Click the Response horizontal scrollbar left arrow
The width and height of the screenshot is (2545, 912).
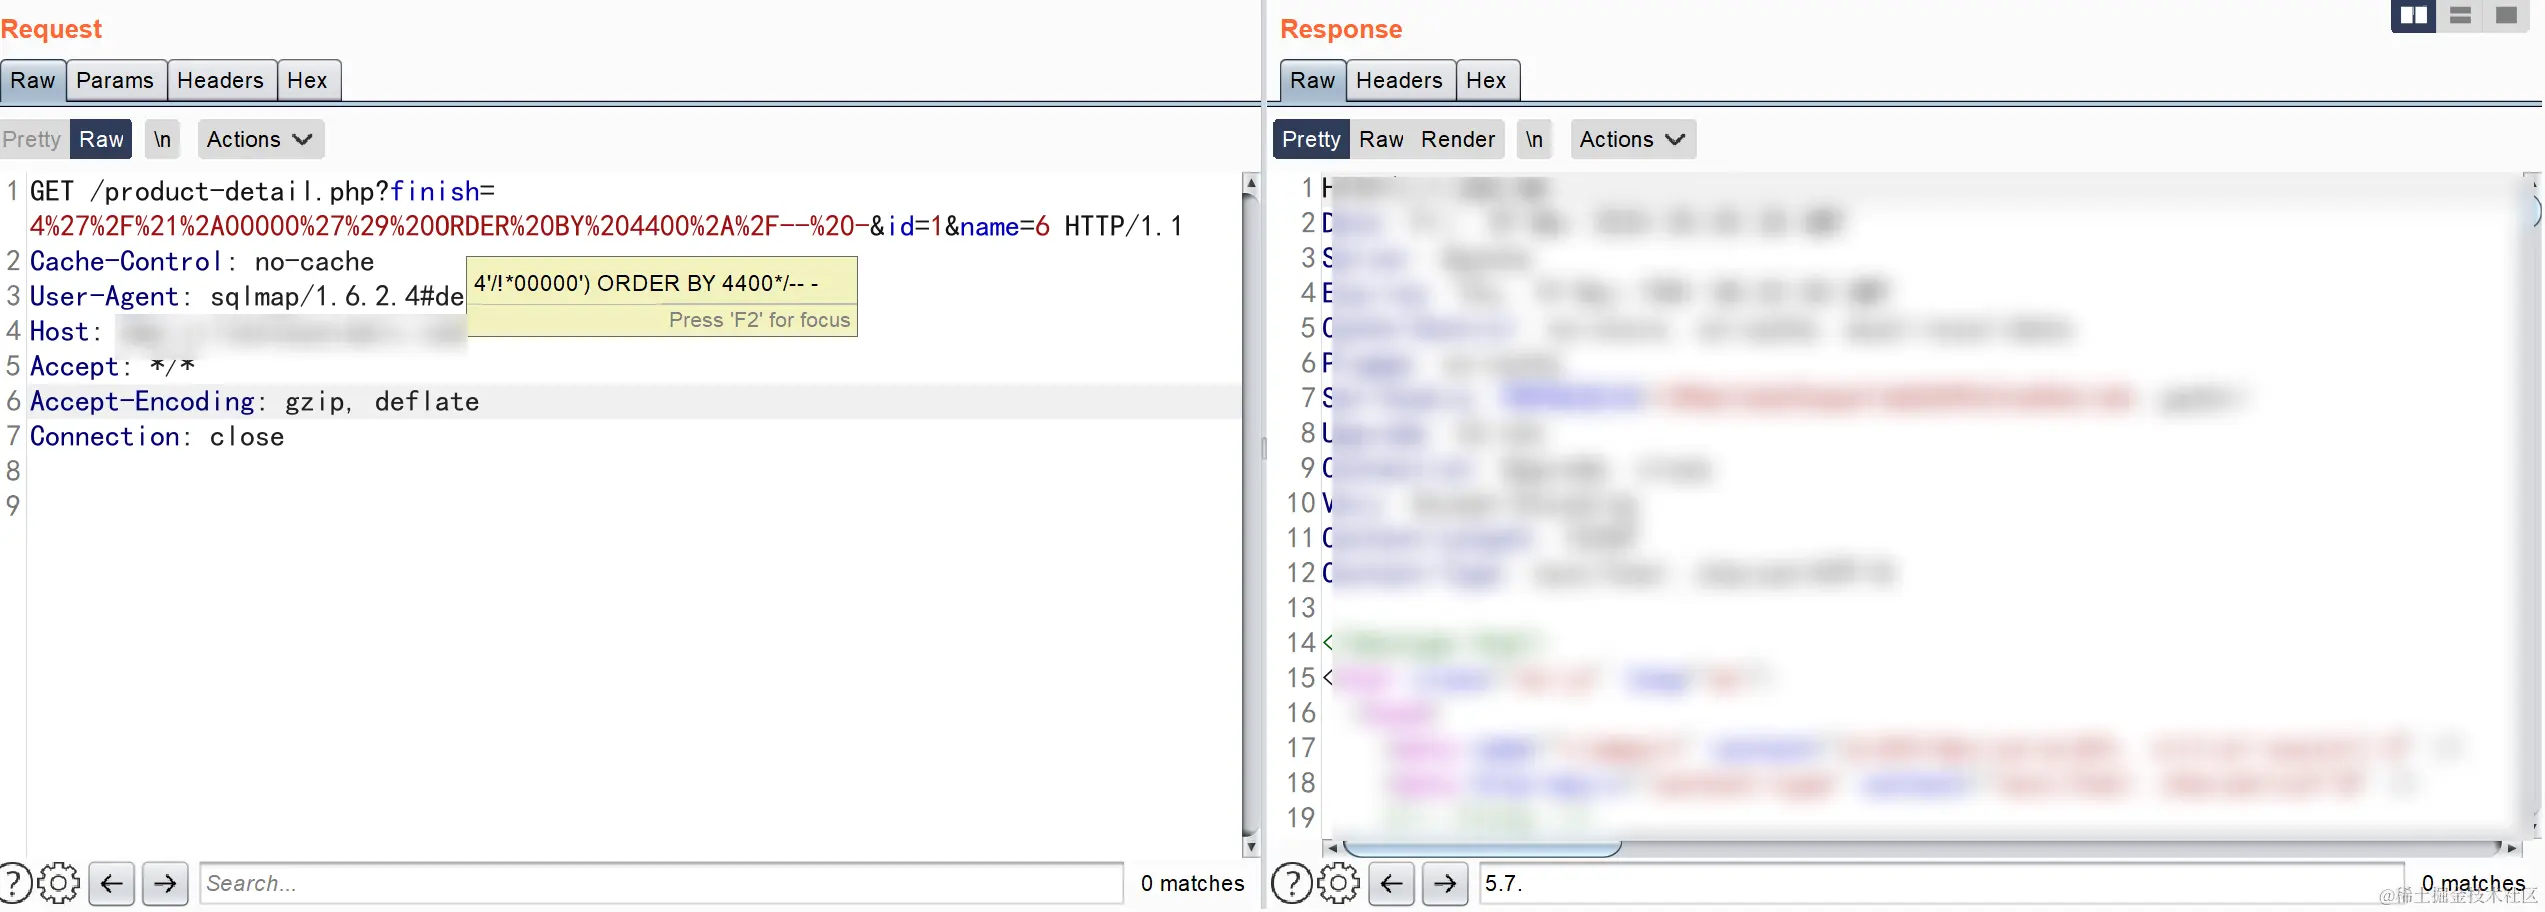pyautogui.click(x=1331, y=848)
